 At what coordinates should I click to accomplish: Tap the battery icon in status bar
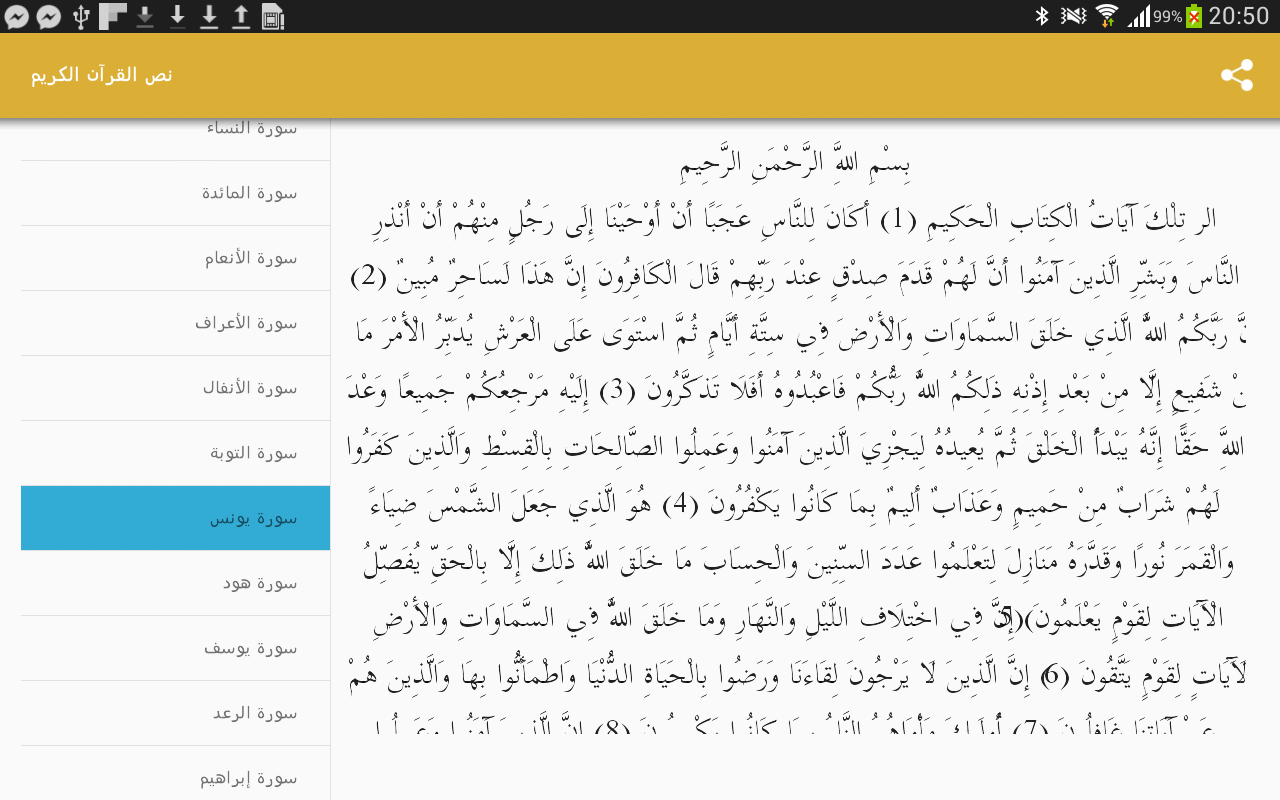1194,16
